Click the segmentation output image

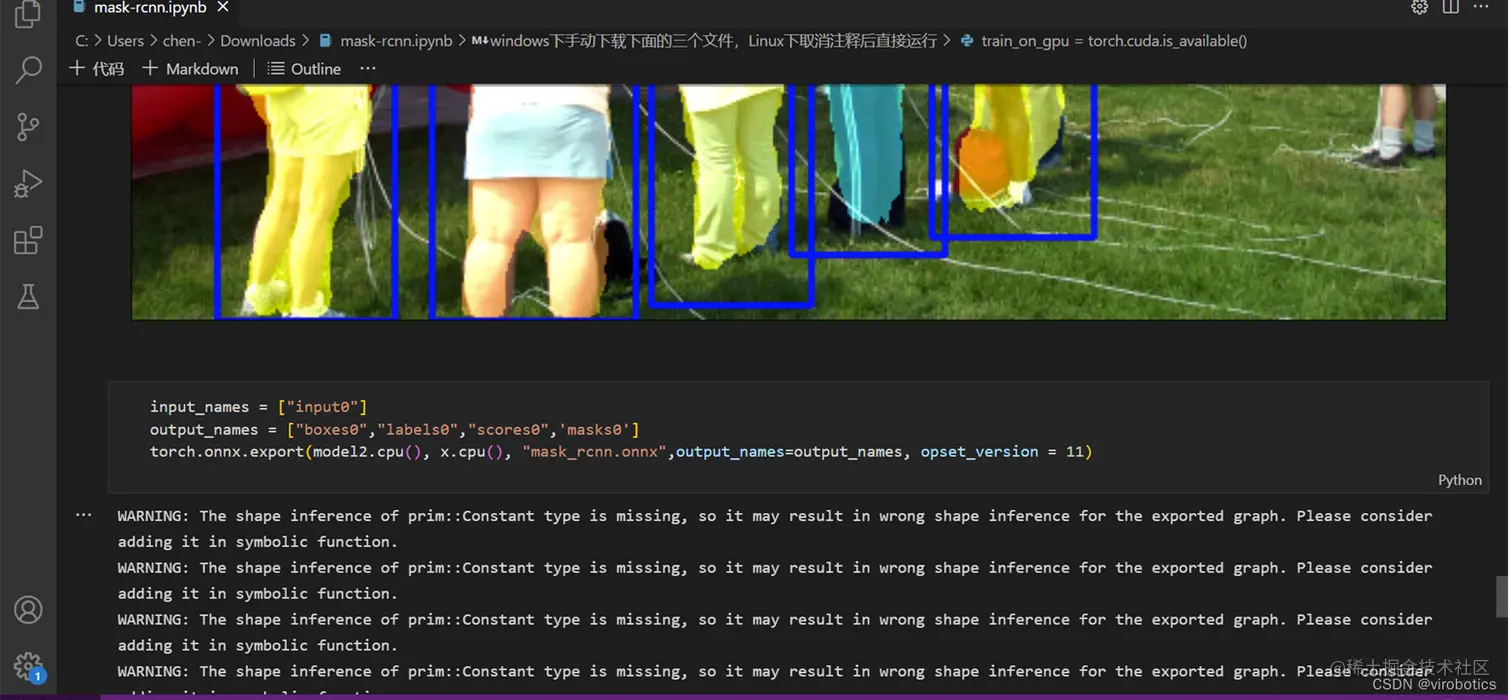788,202
